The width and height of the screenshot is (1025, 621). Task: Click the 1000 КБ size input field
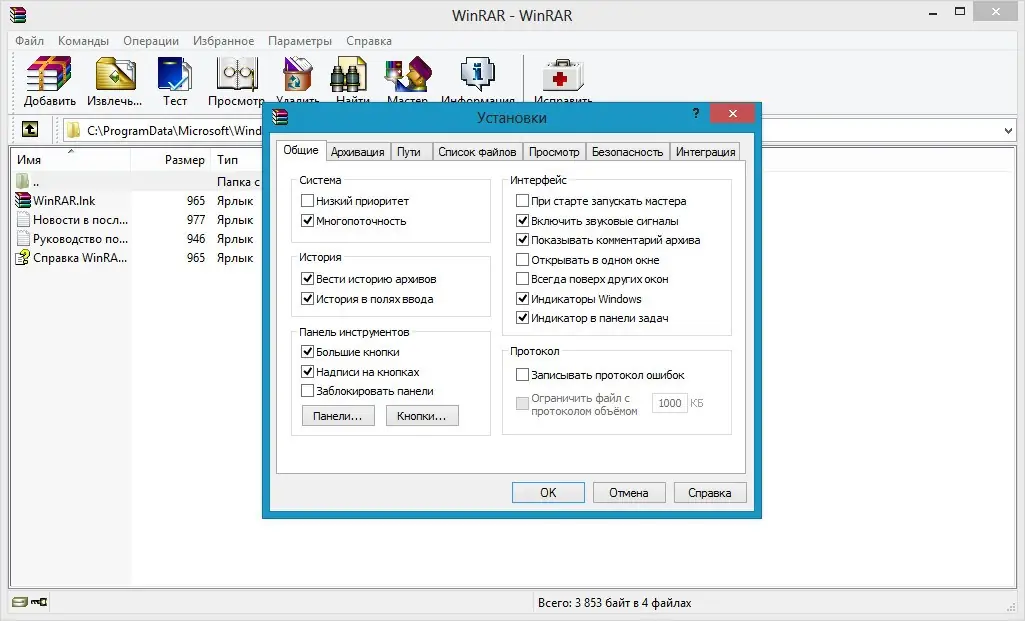point(669,402)
